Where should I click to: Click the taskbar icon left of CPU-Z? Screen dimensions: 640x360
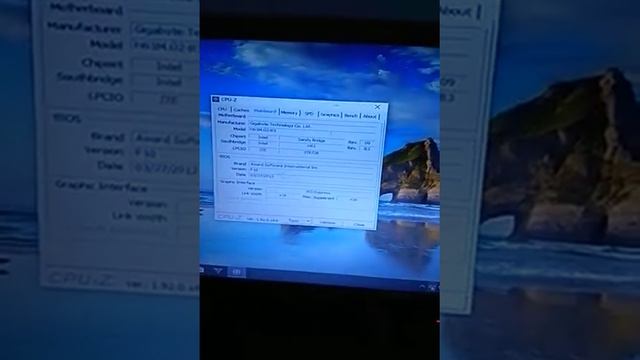click(218, 271)
